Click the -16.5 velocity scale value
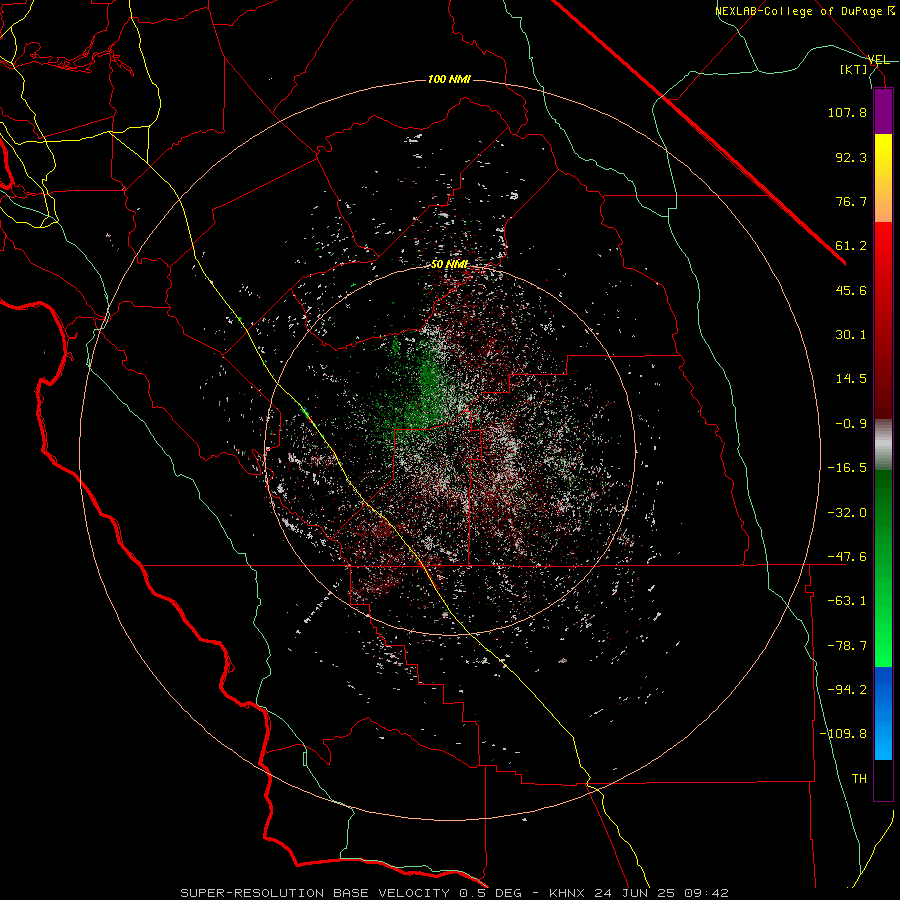900x900 pixels. click(x=847, y=468)
